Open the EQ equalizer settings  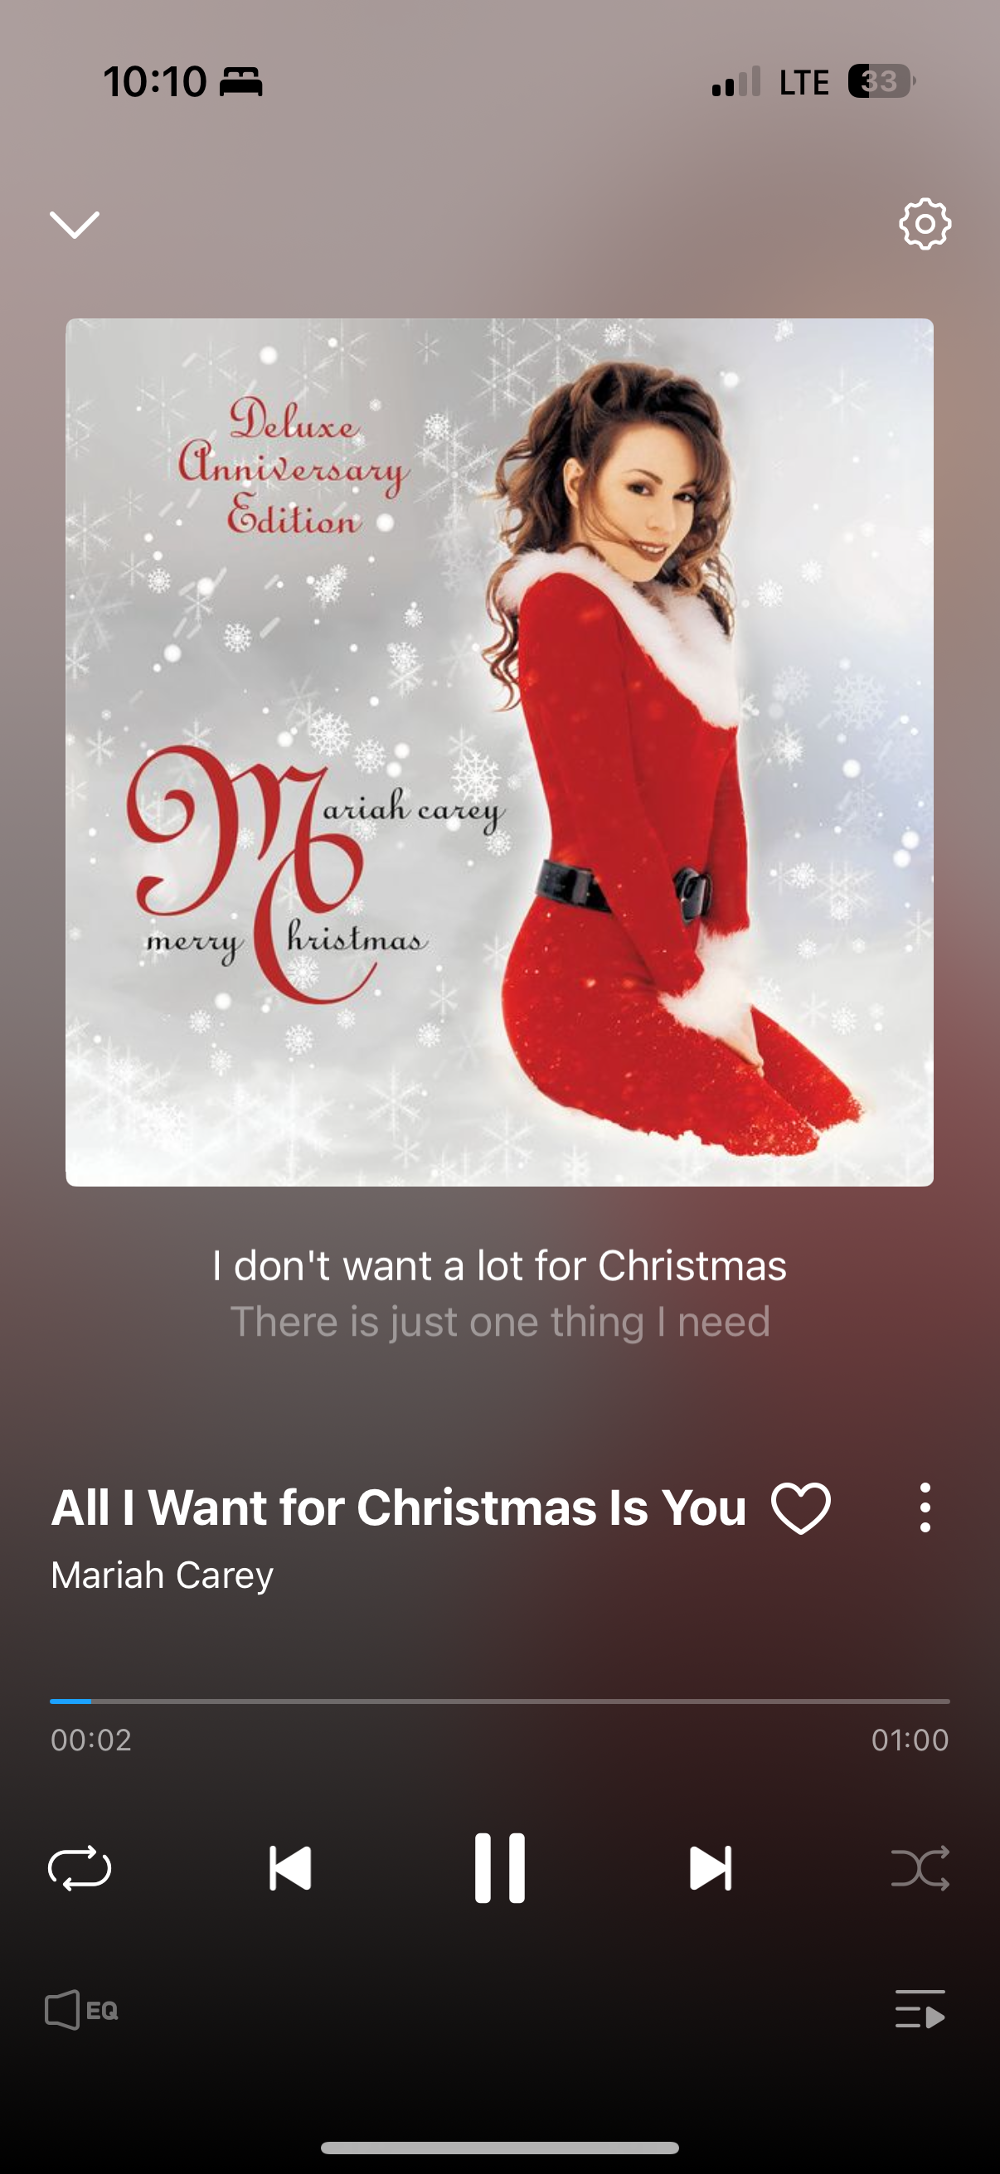[x=82, y=2010]
